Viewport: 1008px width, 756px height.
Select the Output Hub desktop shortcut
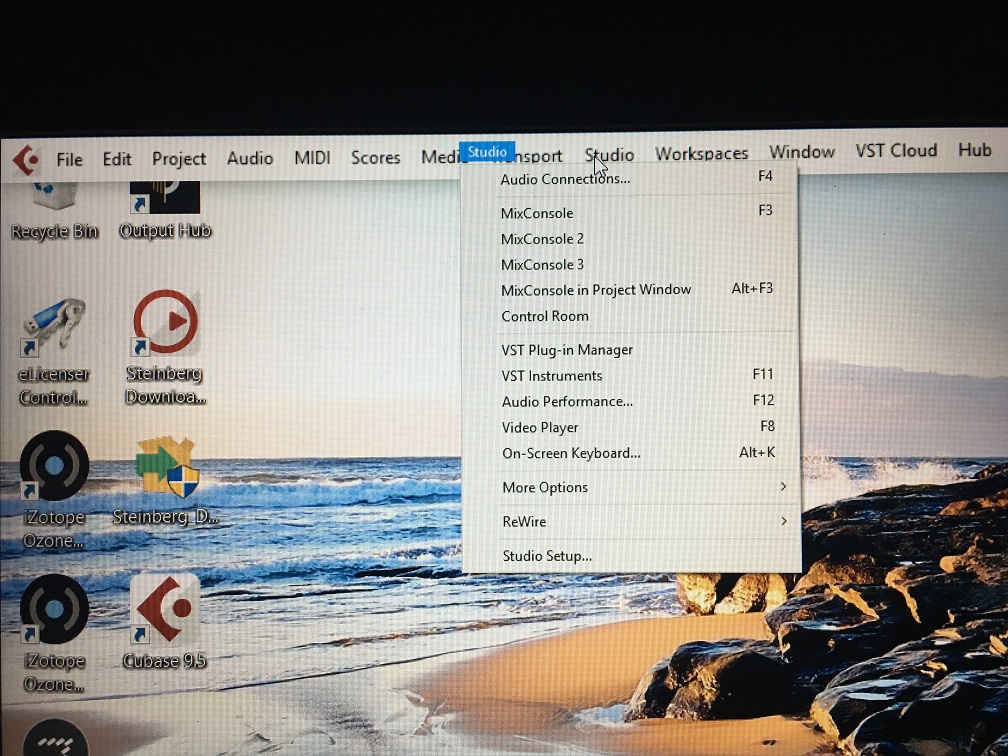coord(165,209)
